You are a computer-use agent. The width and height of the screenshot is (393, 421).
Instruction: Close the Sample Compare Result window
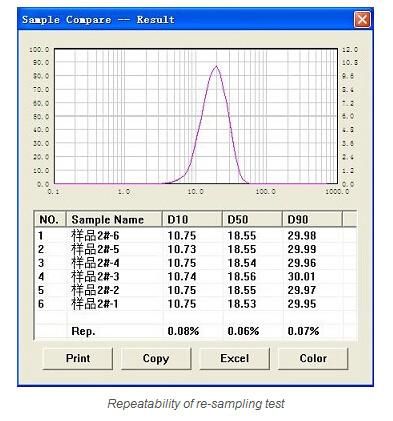(x=362, y=20)
